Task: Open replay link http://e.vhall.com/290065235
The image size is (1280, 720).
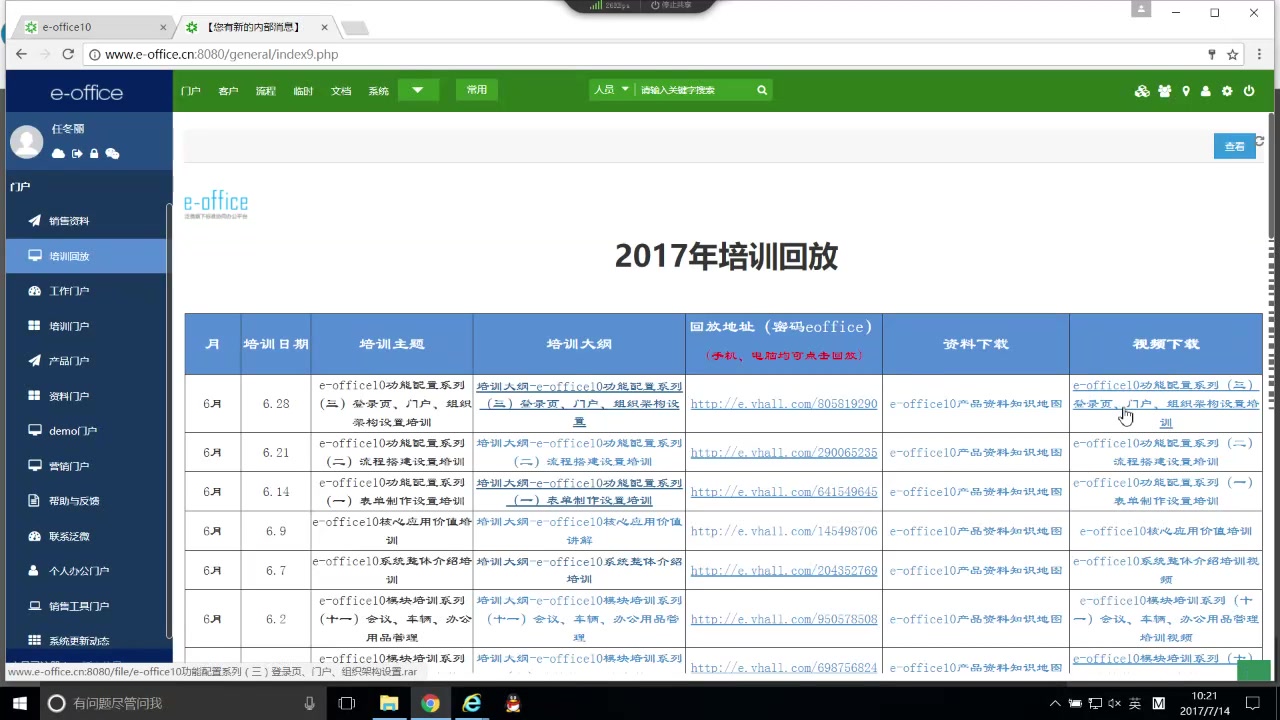Action: coord(784,453)
